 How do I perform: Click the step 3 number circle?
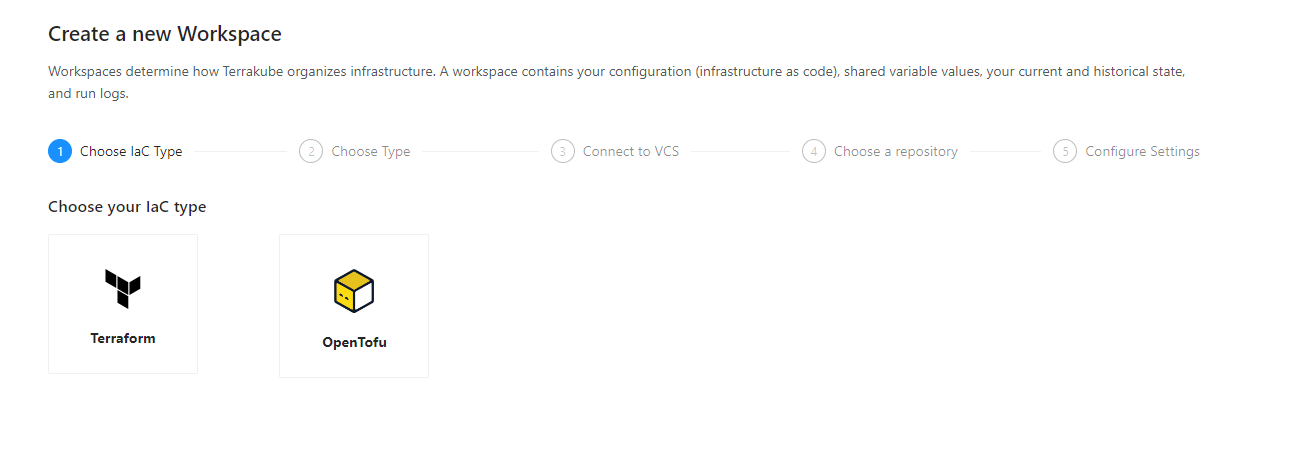(x=563, y=152)
